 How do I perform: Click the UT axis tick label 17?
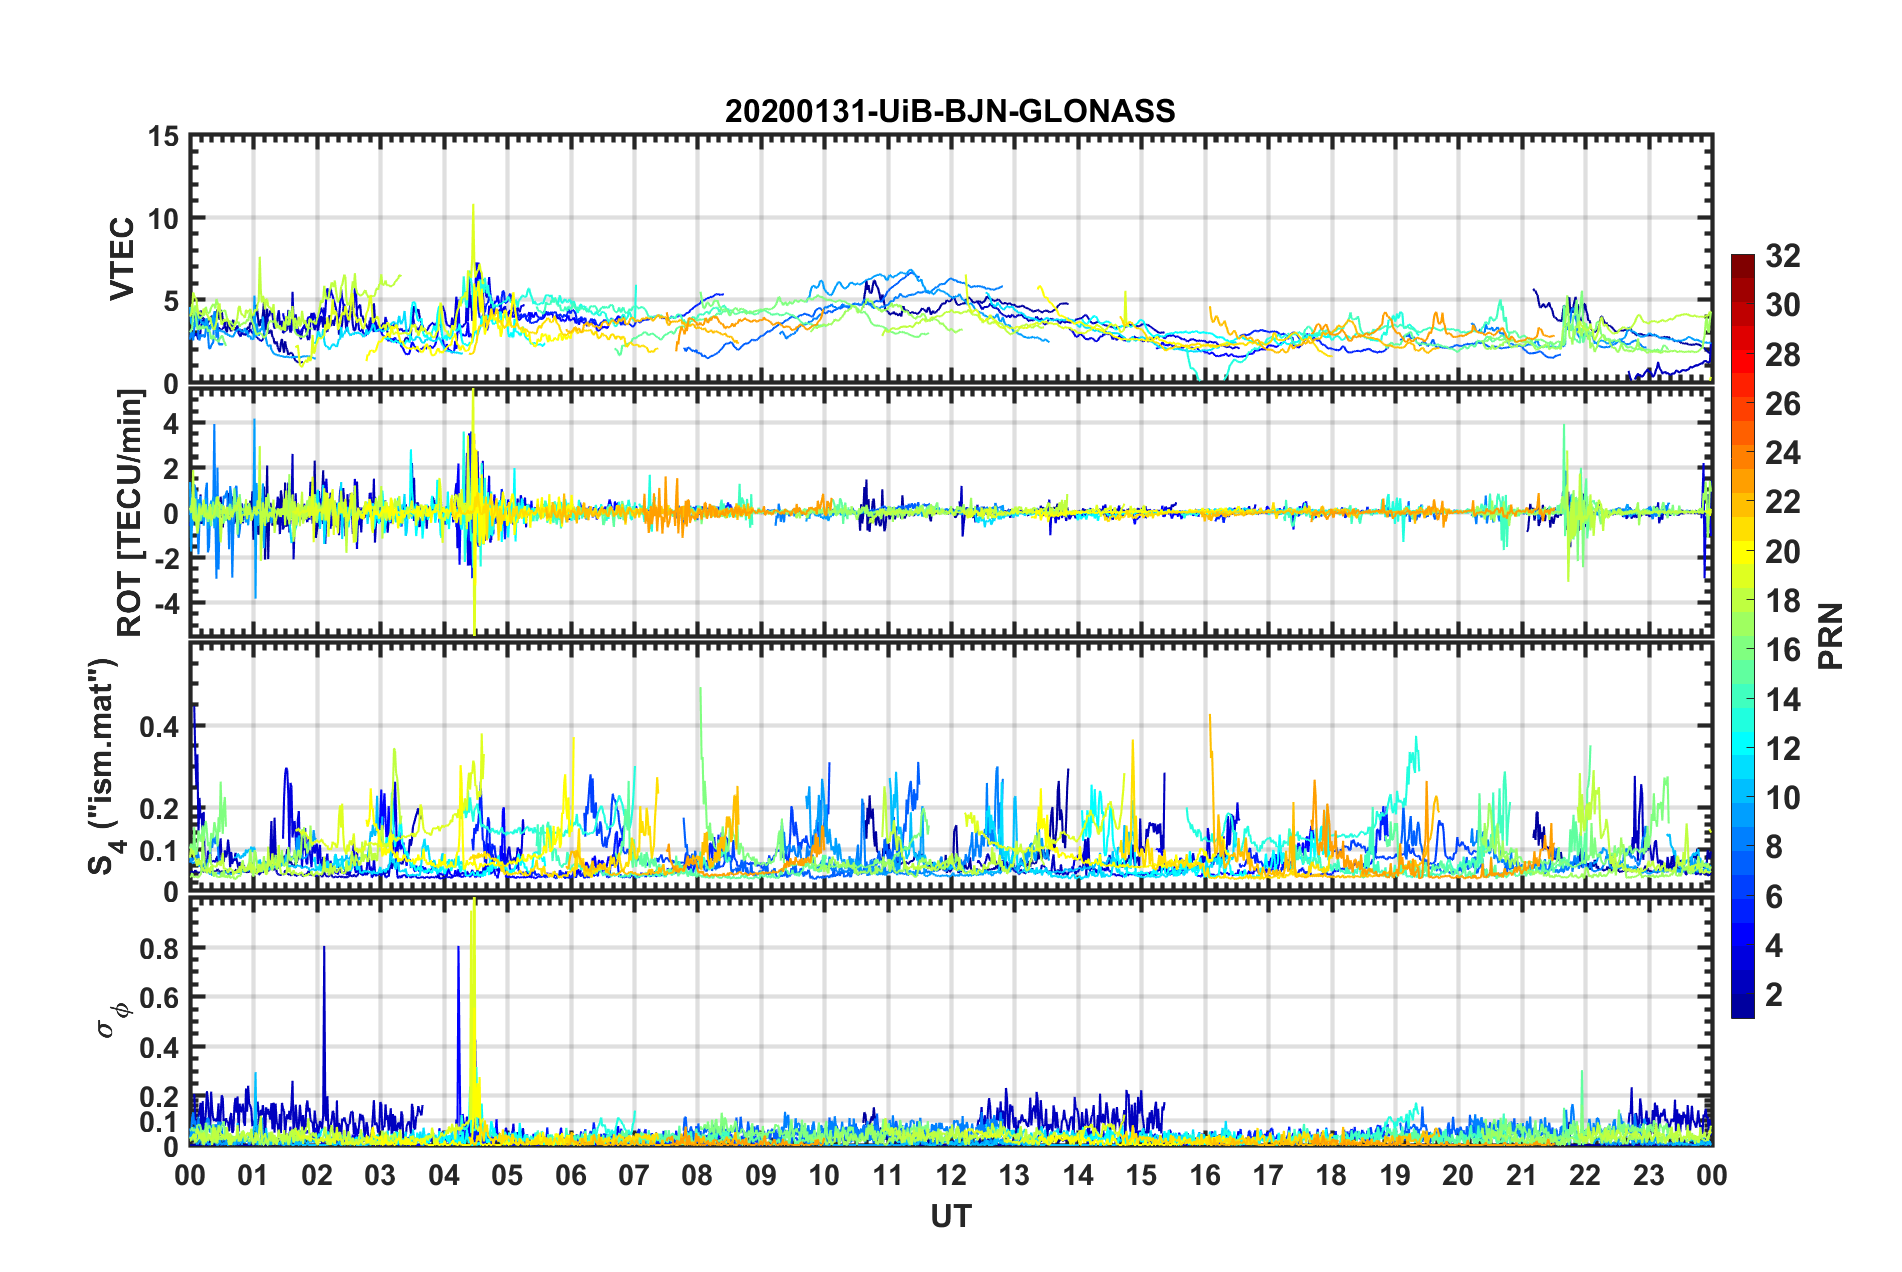point(1268,1175)
